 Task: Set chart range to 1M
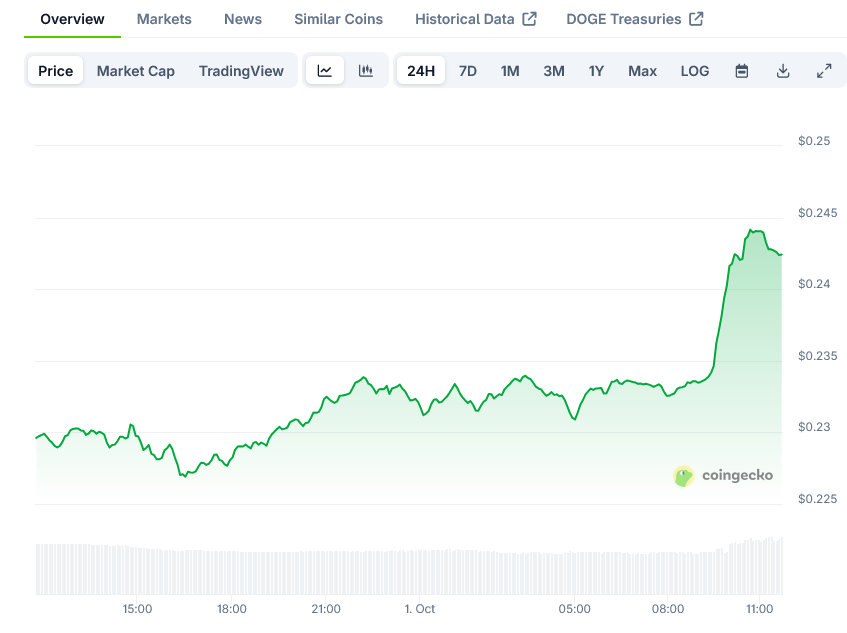510,71
